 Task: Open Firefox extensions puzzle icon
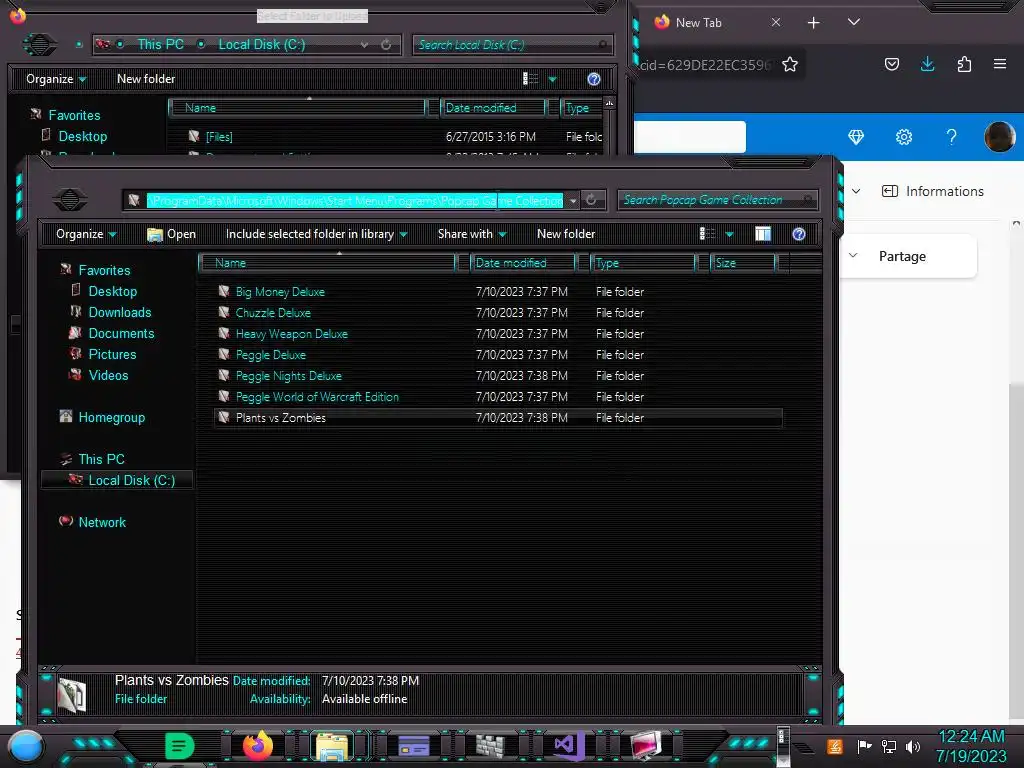point(964,64)
